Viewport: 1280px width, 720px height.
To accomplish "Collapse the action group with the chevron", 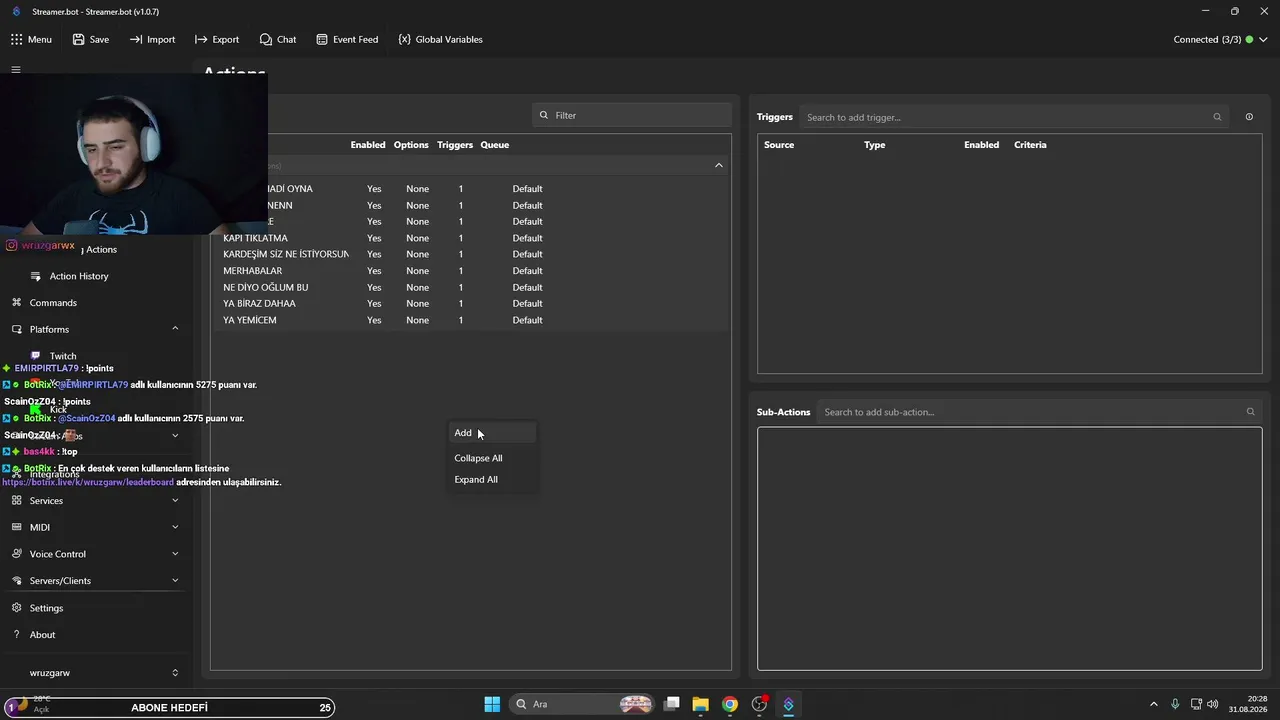I will pos(719,165).
